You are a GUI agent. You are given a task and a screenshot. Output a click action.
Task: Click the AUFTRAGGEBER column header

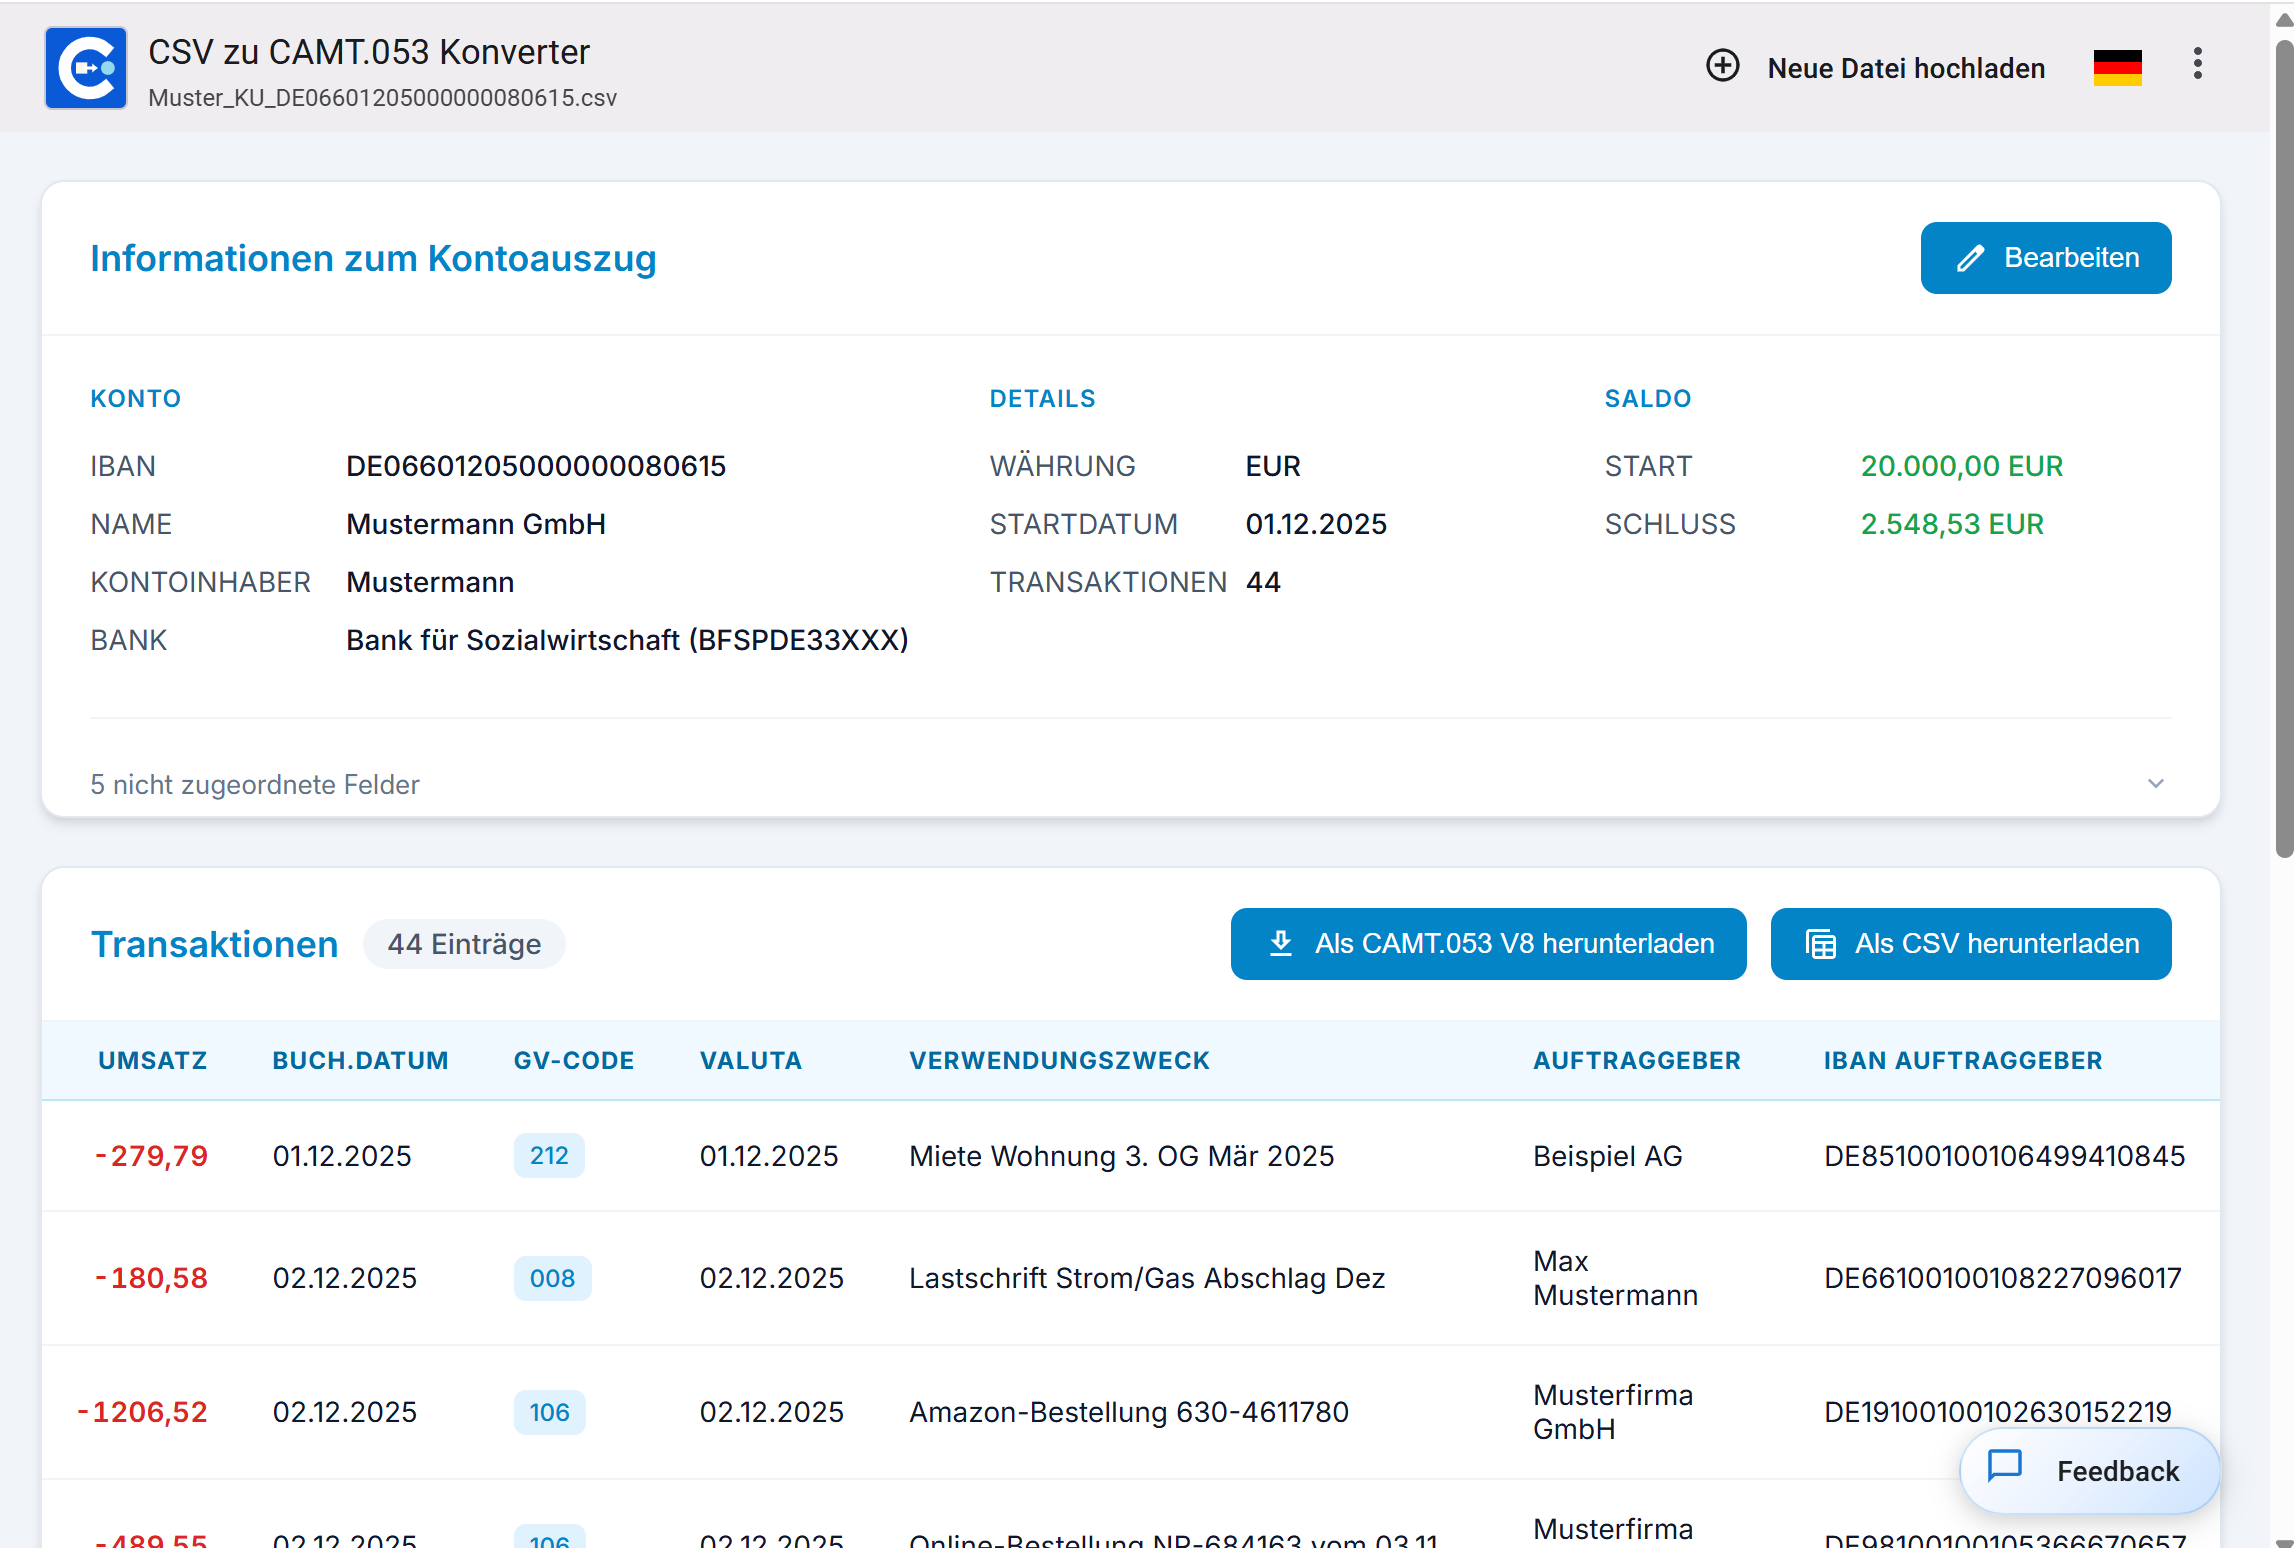tap(1636, 1061)
